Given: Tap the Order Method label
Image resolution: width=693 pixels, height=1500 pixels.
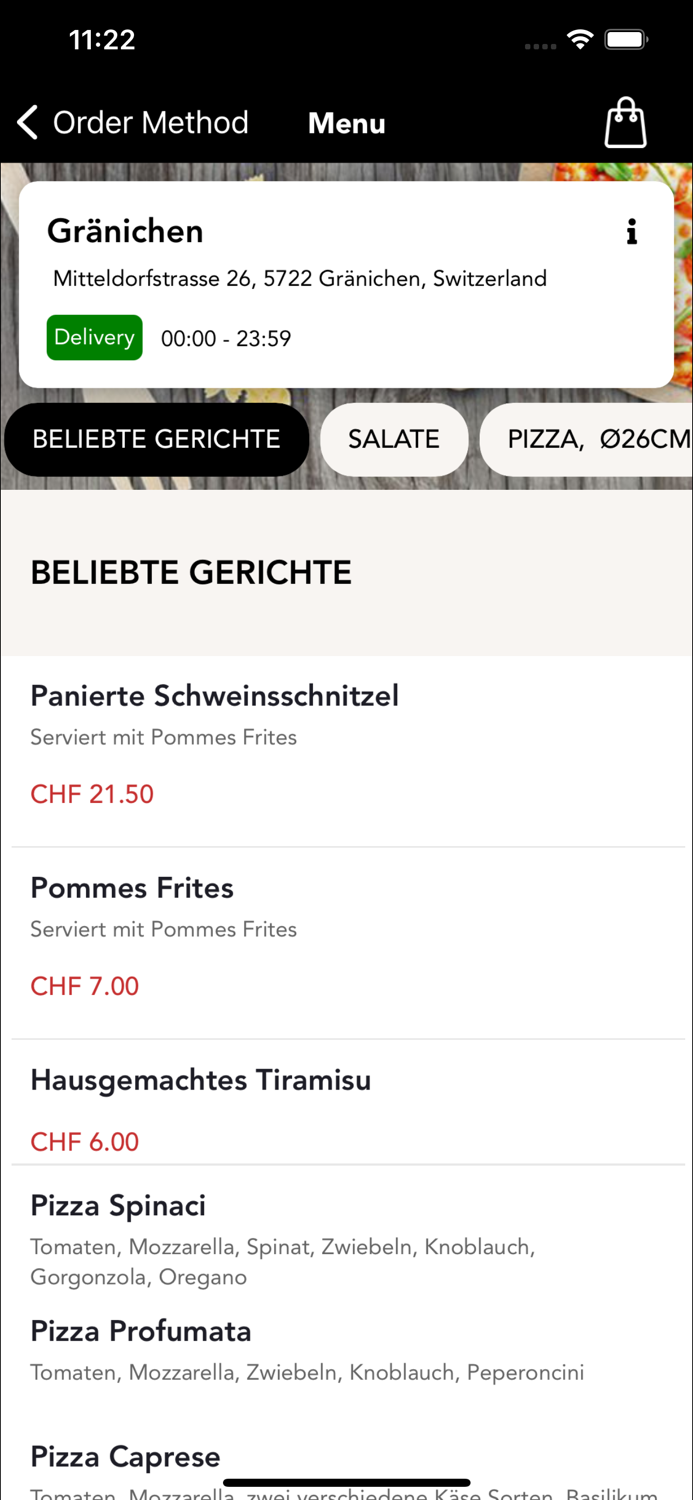Looking at the screenshot, I should click(x=150, y=122).
